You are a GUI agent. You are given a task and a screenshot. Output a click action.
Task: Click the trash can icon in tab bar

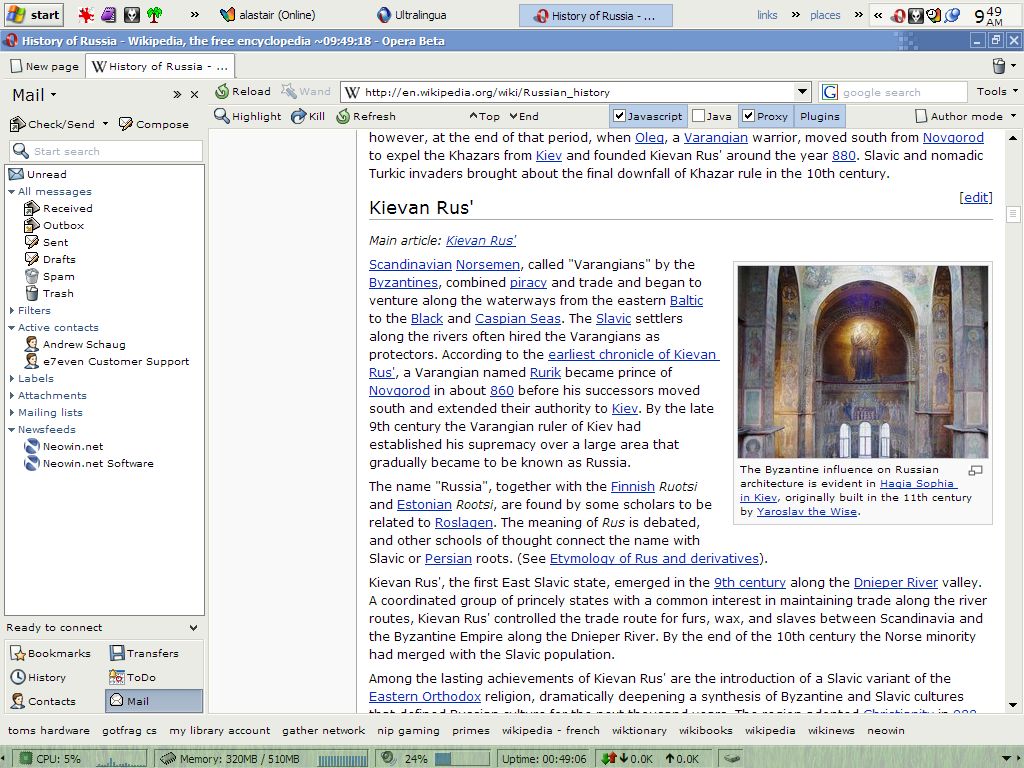click(998, 66)
